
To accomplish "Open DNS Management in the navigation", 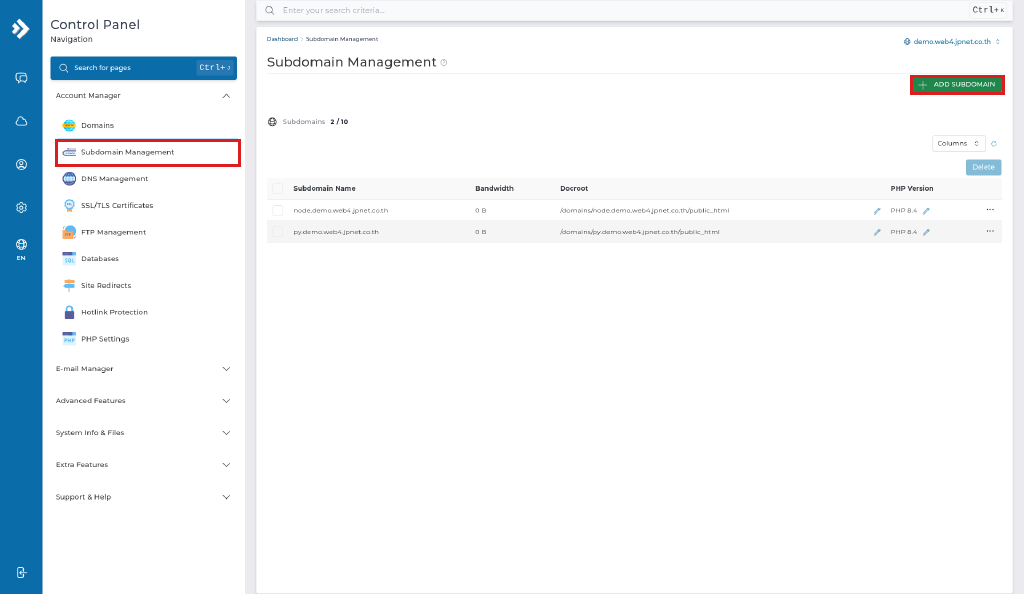I will (x=114, y=179).
